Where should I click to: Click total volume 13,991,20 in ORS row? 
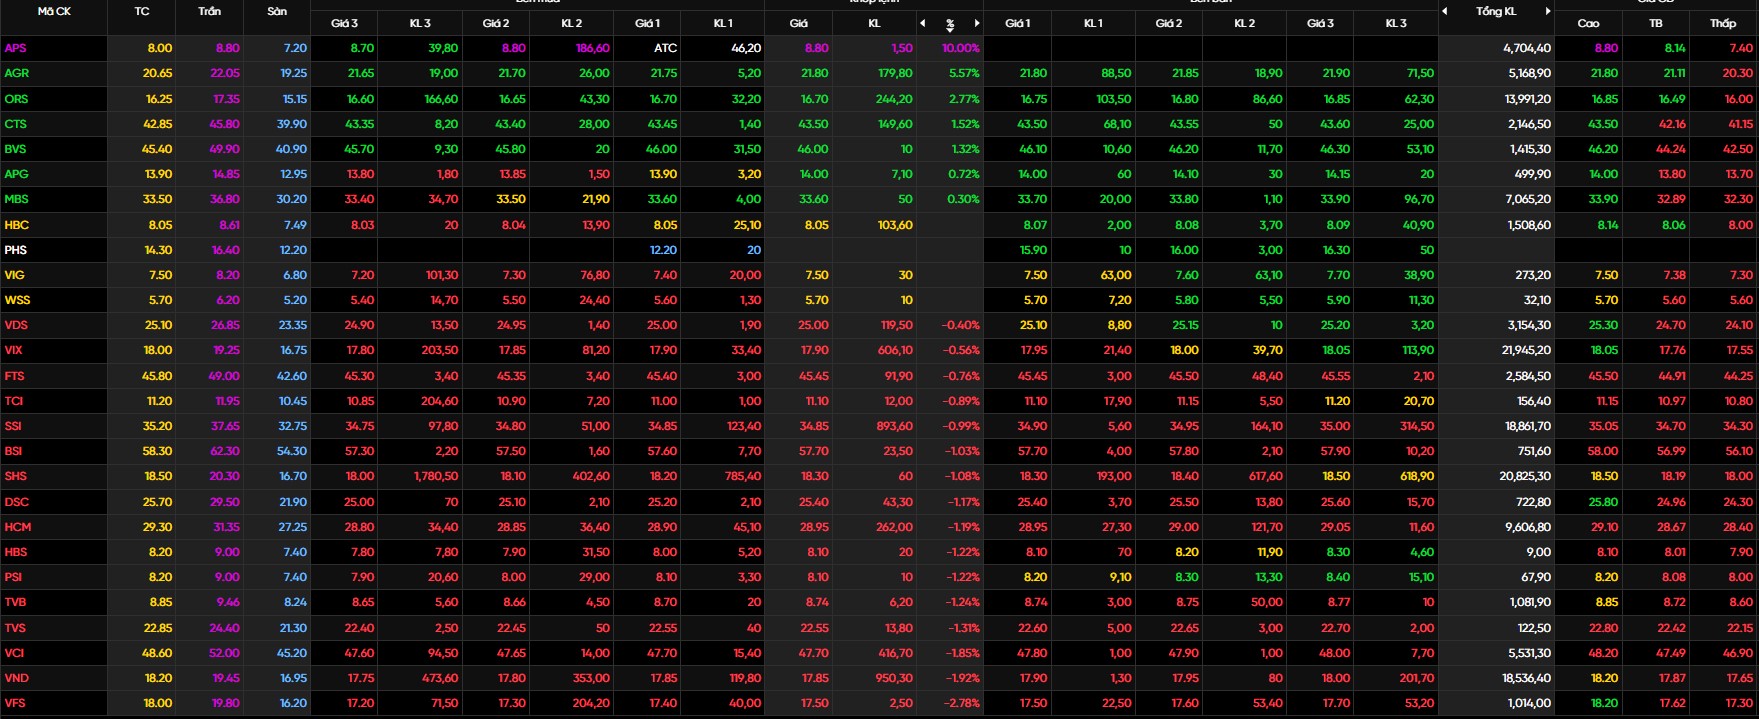1527,99
